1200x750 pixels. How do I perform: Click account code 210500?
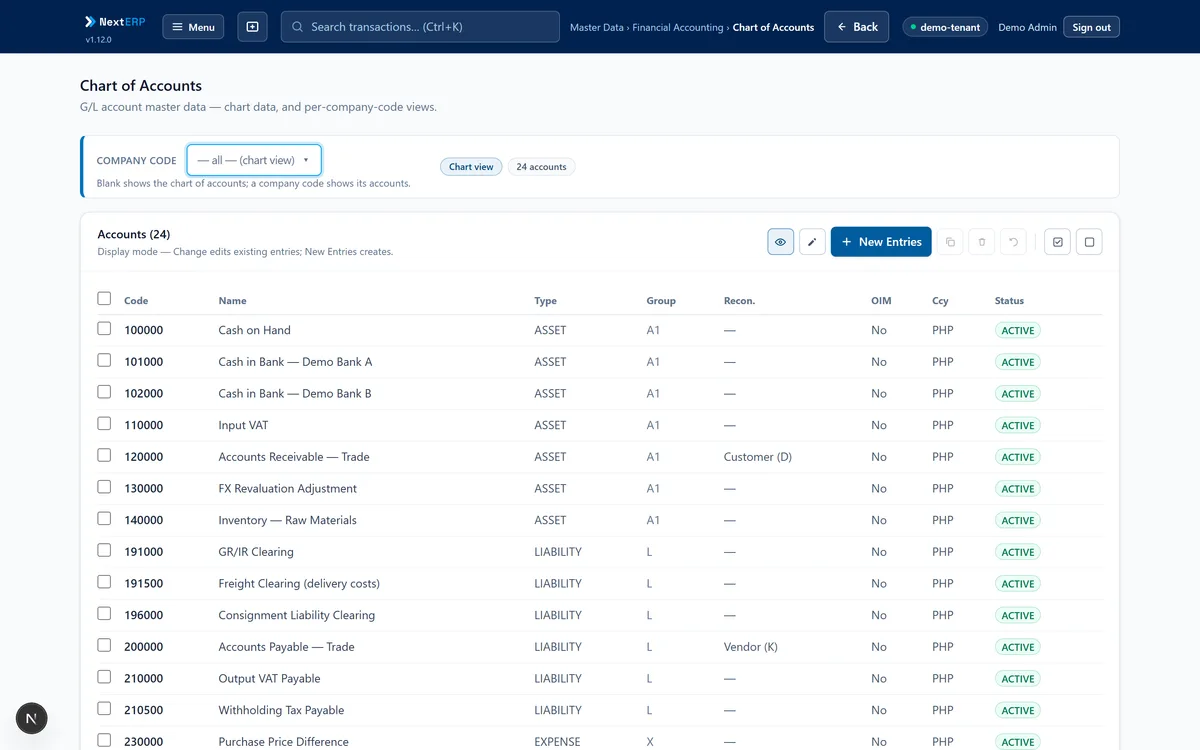pyautogui.click(x=144, y=710)
